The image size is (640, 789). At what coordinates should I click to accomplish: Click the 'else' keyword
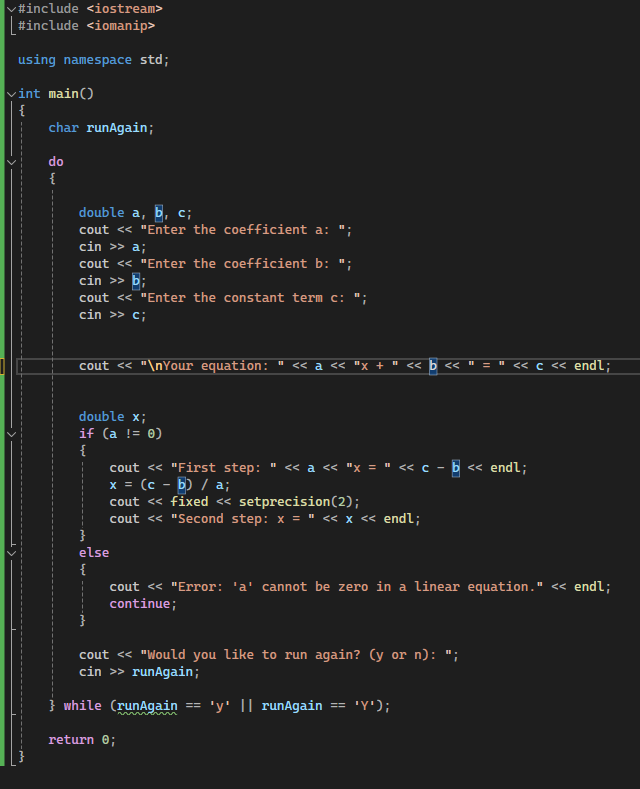coord(94,553)
